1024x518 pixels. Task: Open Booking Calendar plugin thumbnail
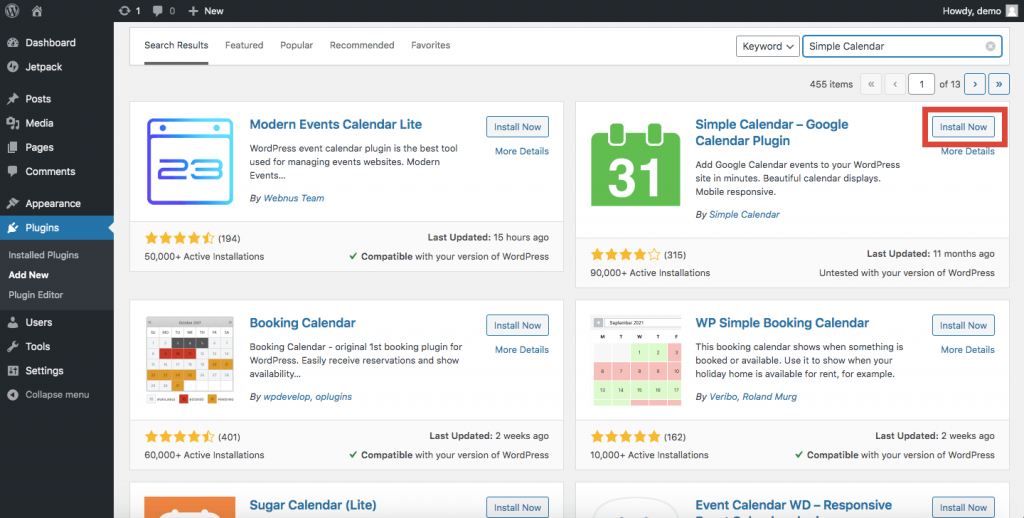[x=190, y=360]
